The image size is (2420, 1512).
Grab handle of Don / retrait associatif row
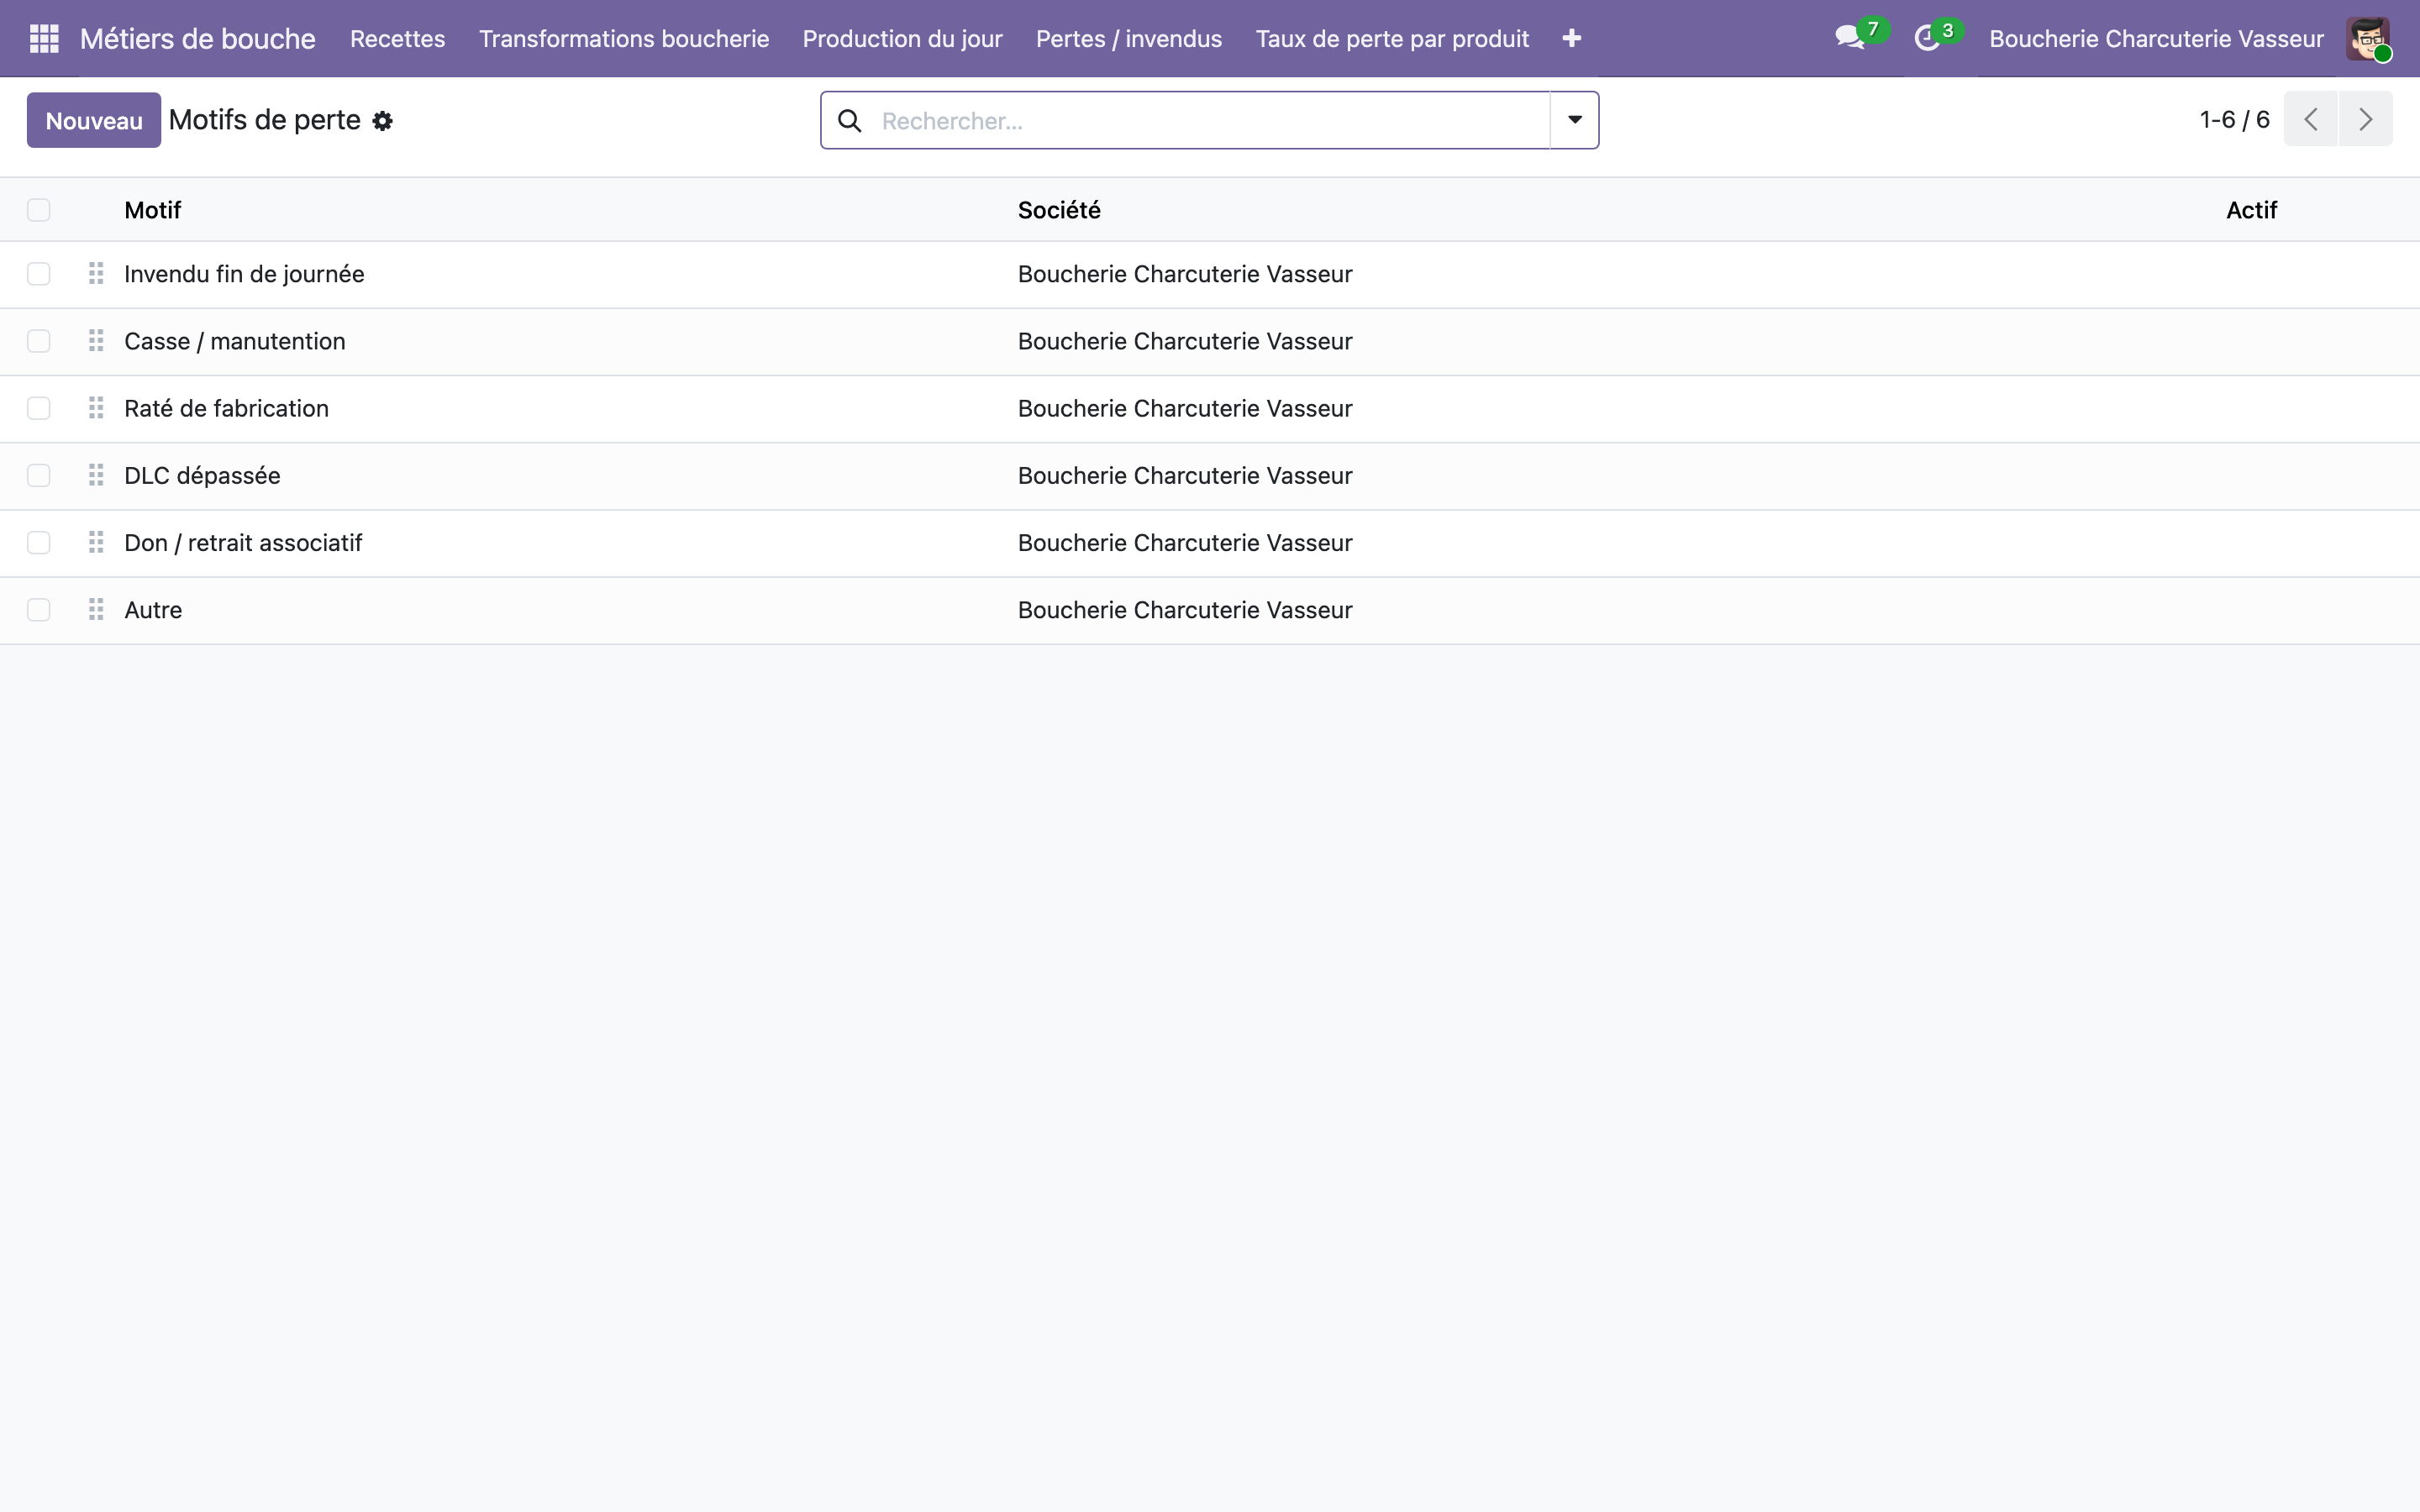[96, 541]
